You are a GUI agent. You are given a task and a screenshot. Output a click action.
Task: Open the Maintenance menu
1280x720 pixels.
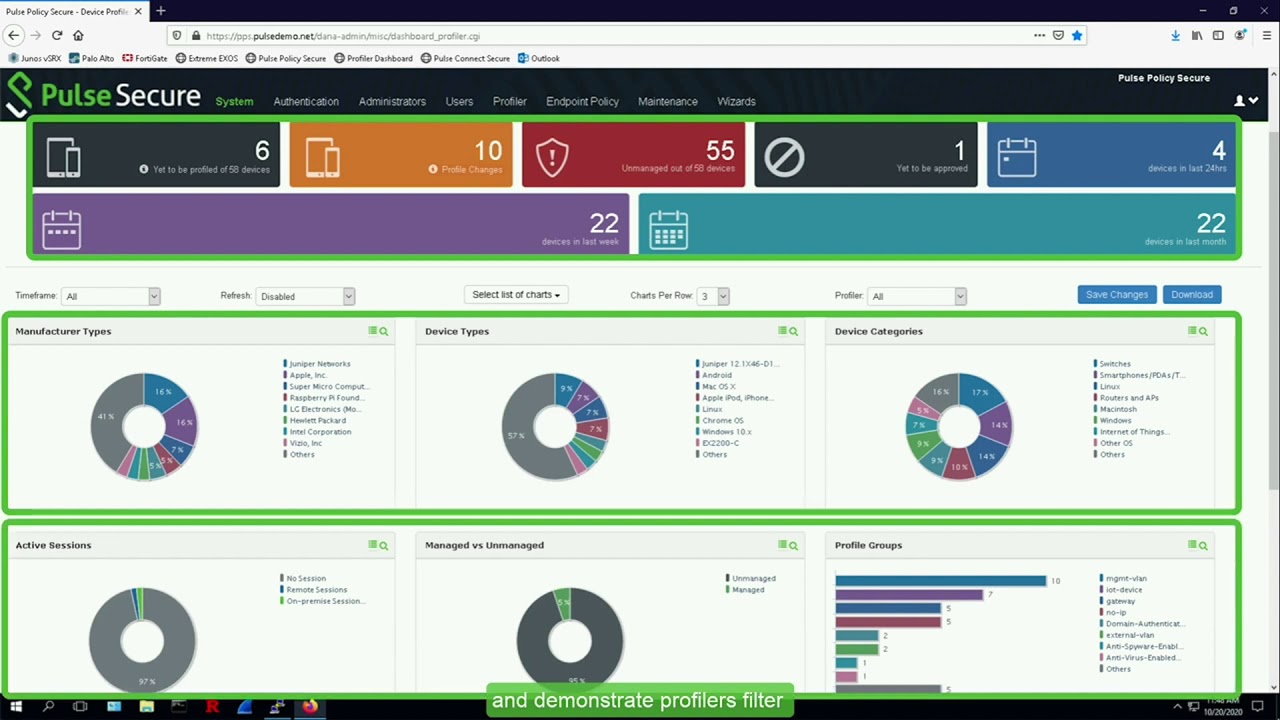pos(668,101)
